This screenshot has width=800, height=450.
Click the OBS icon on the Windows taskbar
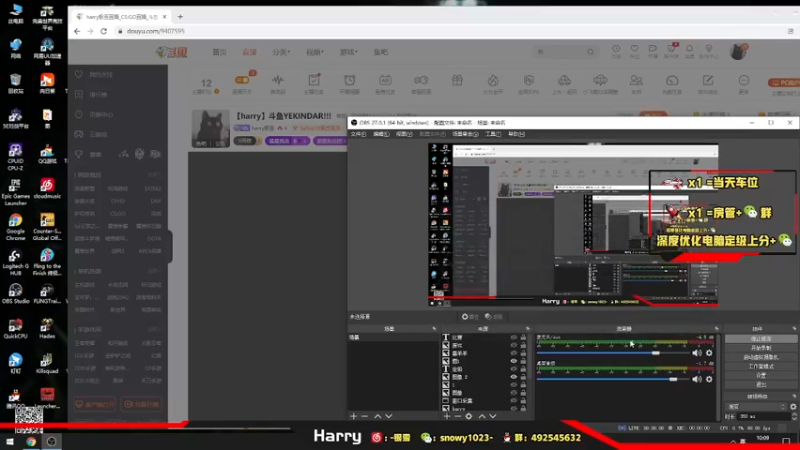tap(52, 441)
